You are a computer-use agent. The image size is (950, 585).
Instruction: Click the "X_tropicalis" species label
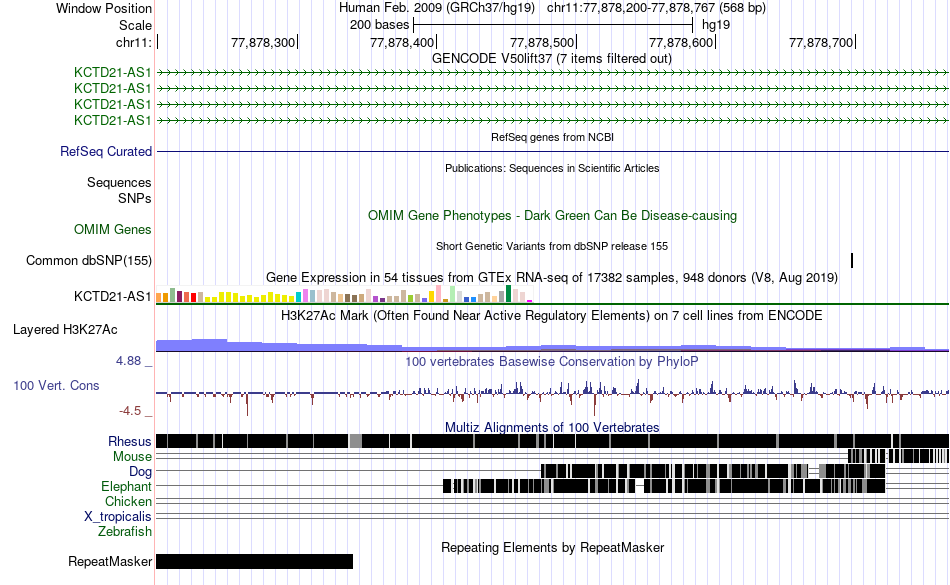[x=118, y=517]
